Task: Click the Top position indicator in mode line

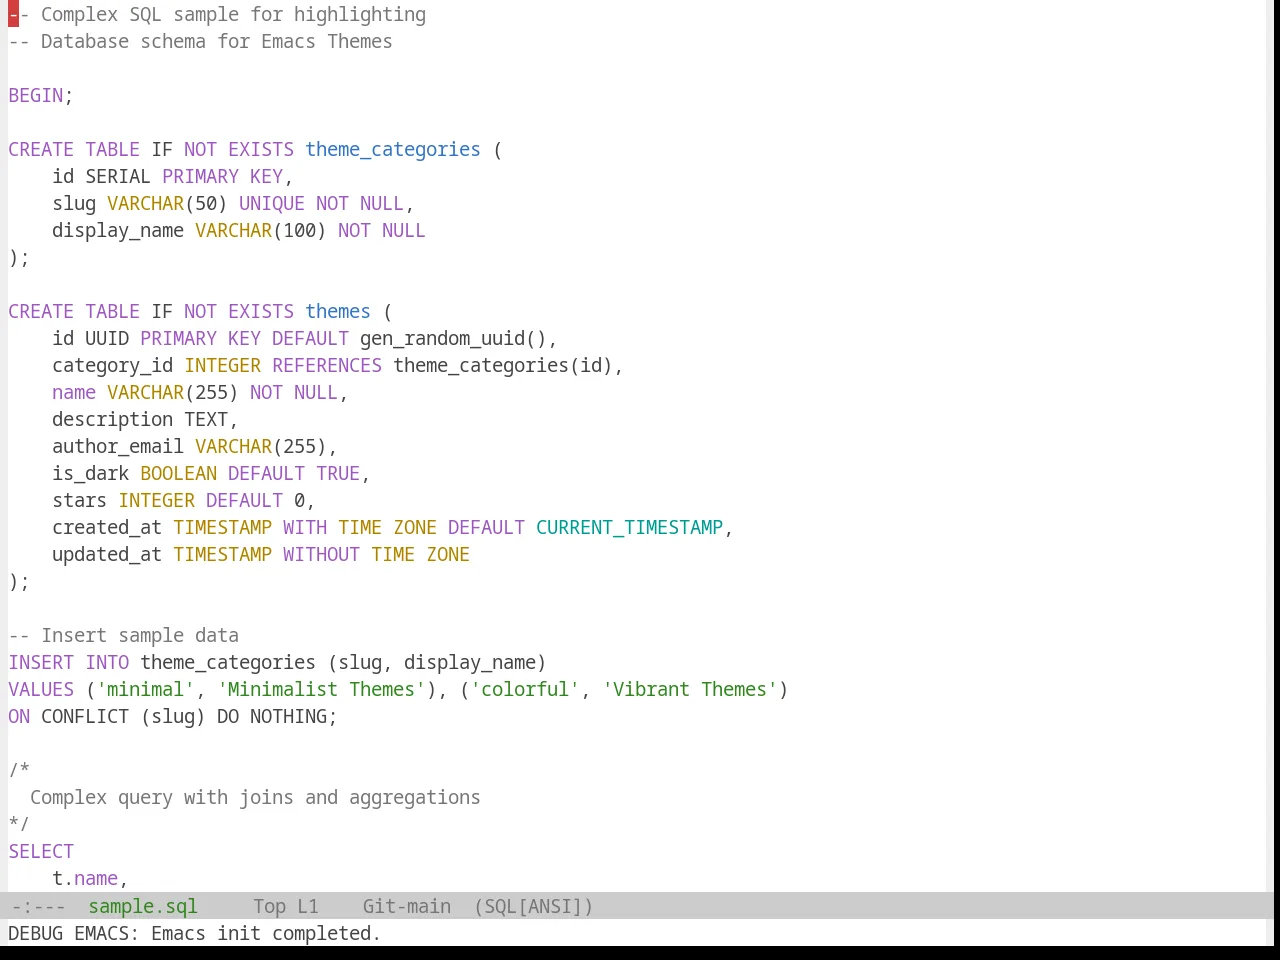Action: click(269, 906)
